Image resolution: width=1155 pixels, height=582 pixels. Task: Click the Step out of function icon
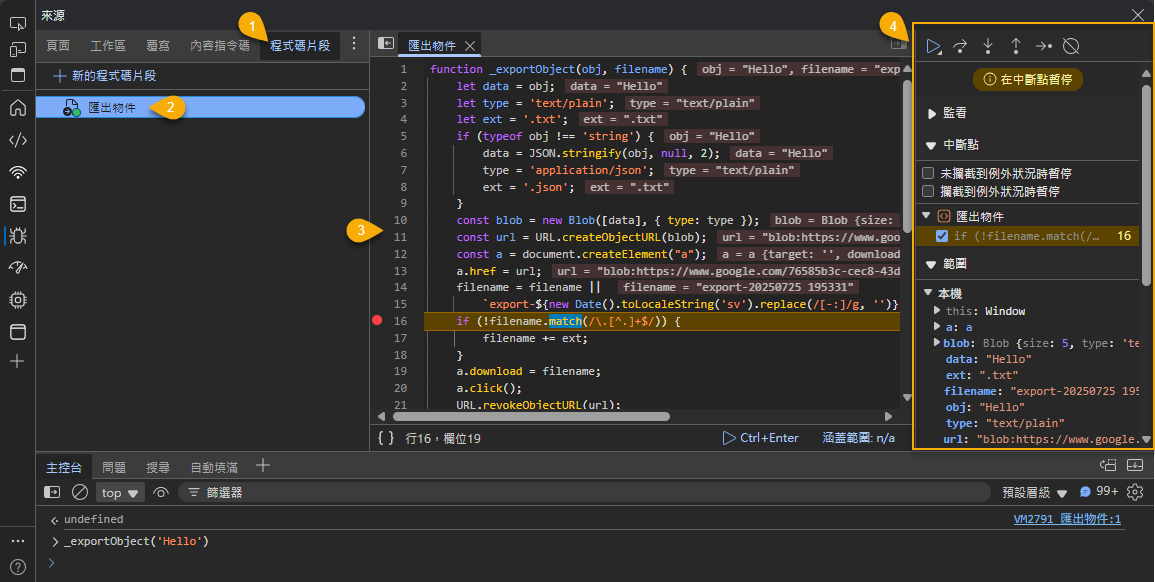(1016, 46)
